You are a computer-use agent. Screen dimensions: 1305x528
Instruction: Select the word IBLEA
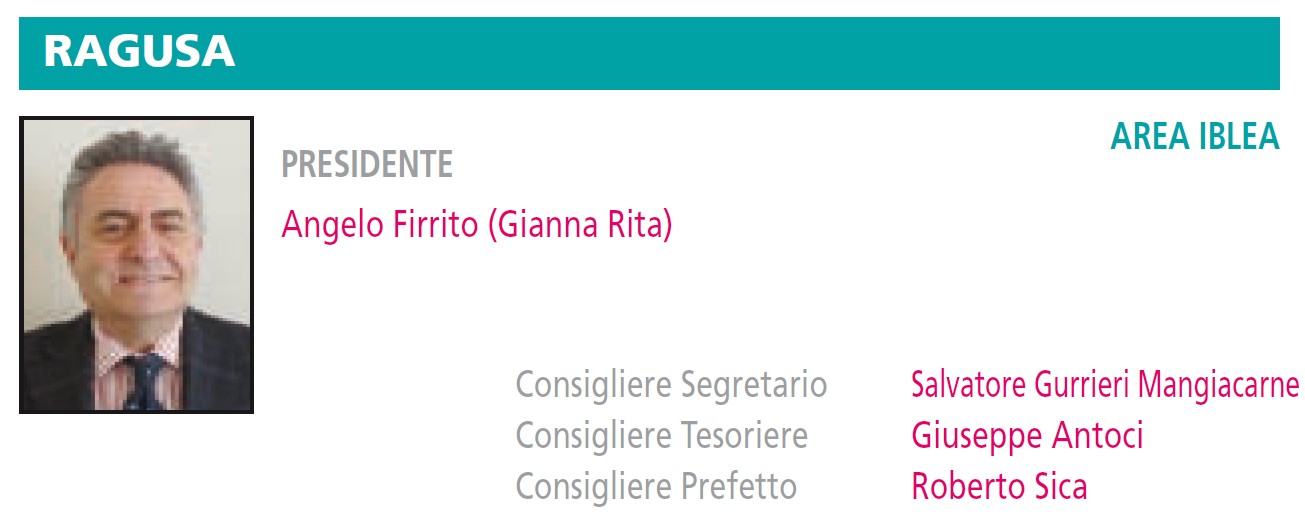click(1238, 137)
